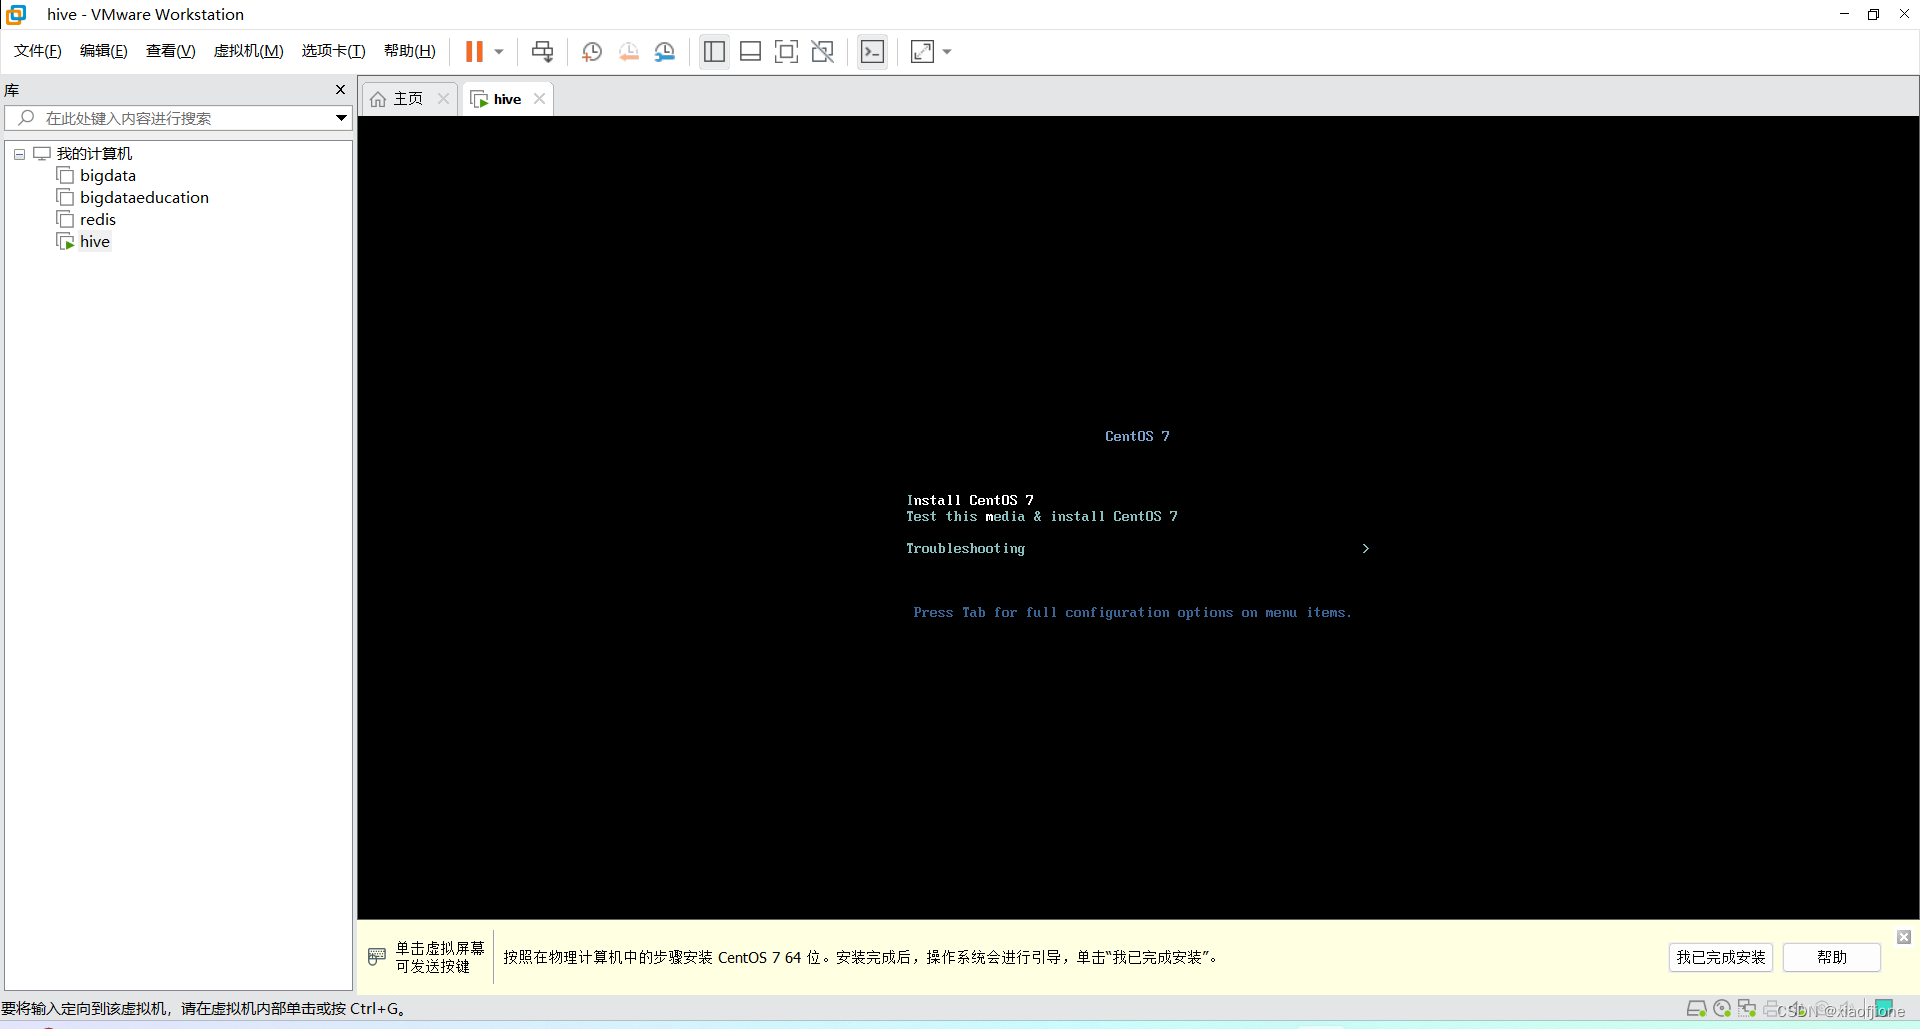Viewport: 1920px width, 1029px height.
Task: Click Test this media & install CentOS 7
Action: click(1042, 516)
